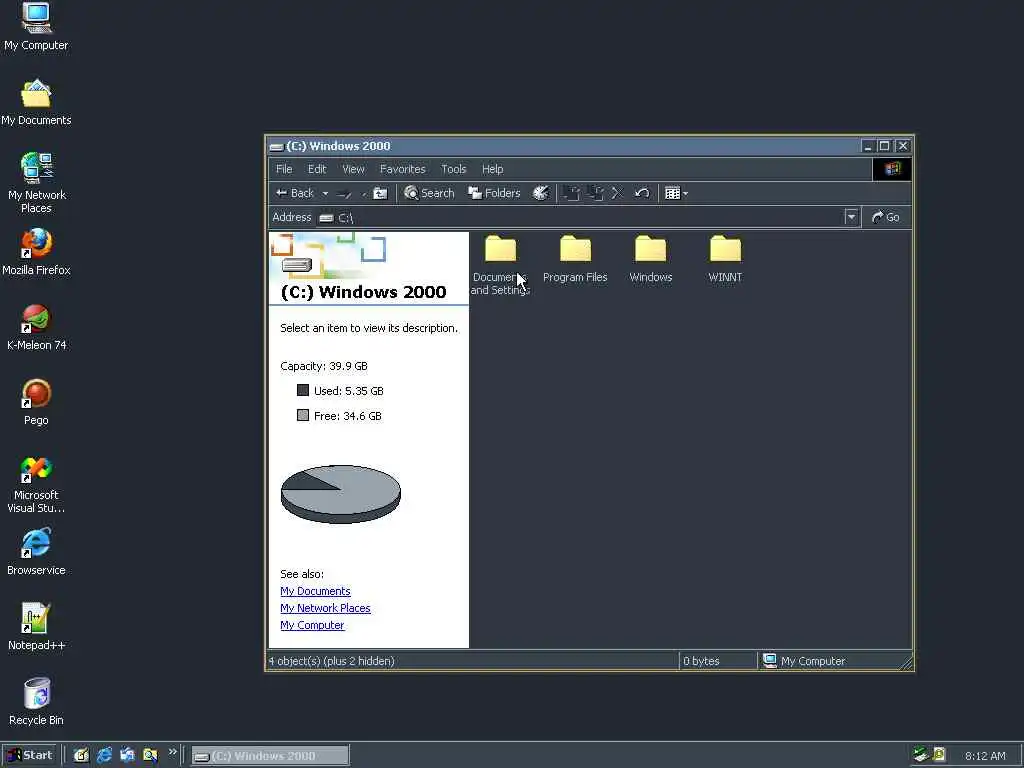Open the Tools menu
Viewport: 1024px width, 768px height.
pos(453,169)
